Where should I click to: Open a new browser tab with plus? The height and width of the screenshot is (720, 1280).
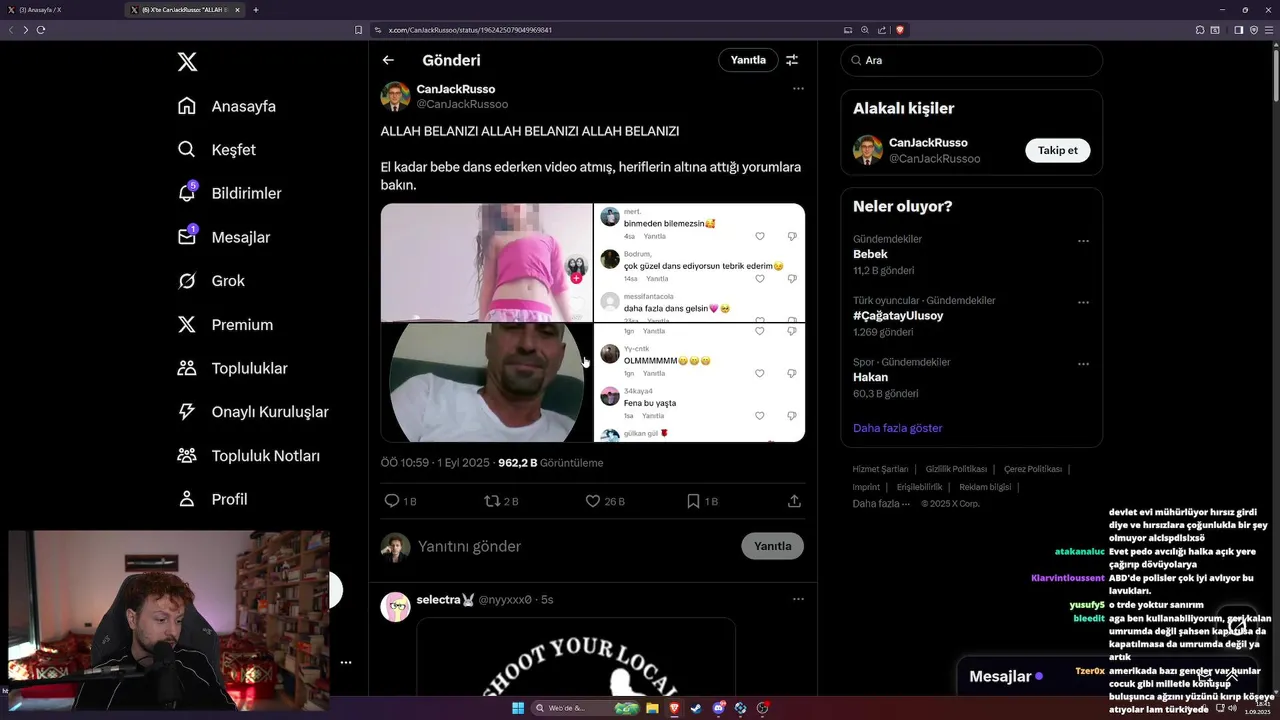pyautogui.click(x=256, y=10)
